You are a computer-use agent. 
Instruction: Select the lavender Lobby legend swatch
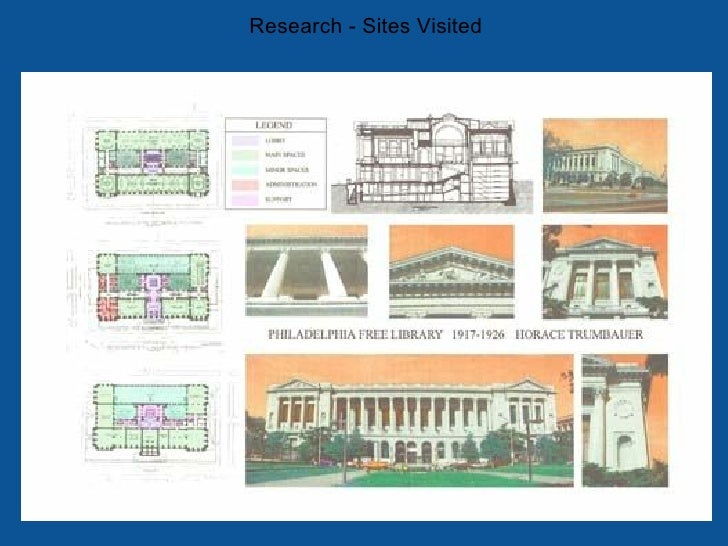245,140
